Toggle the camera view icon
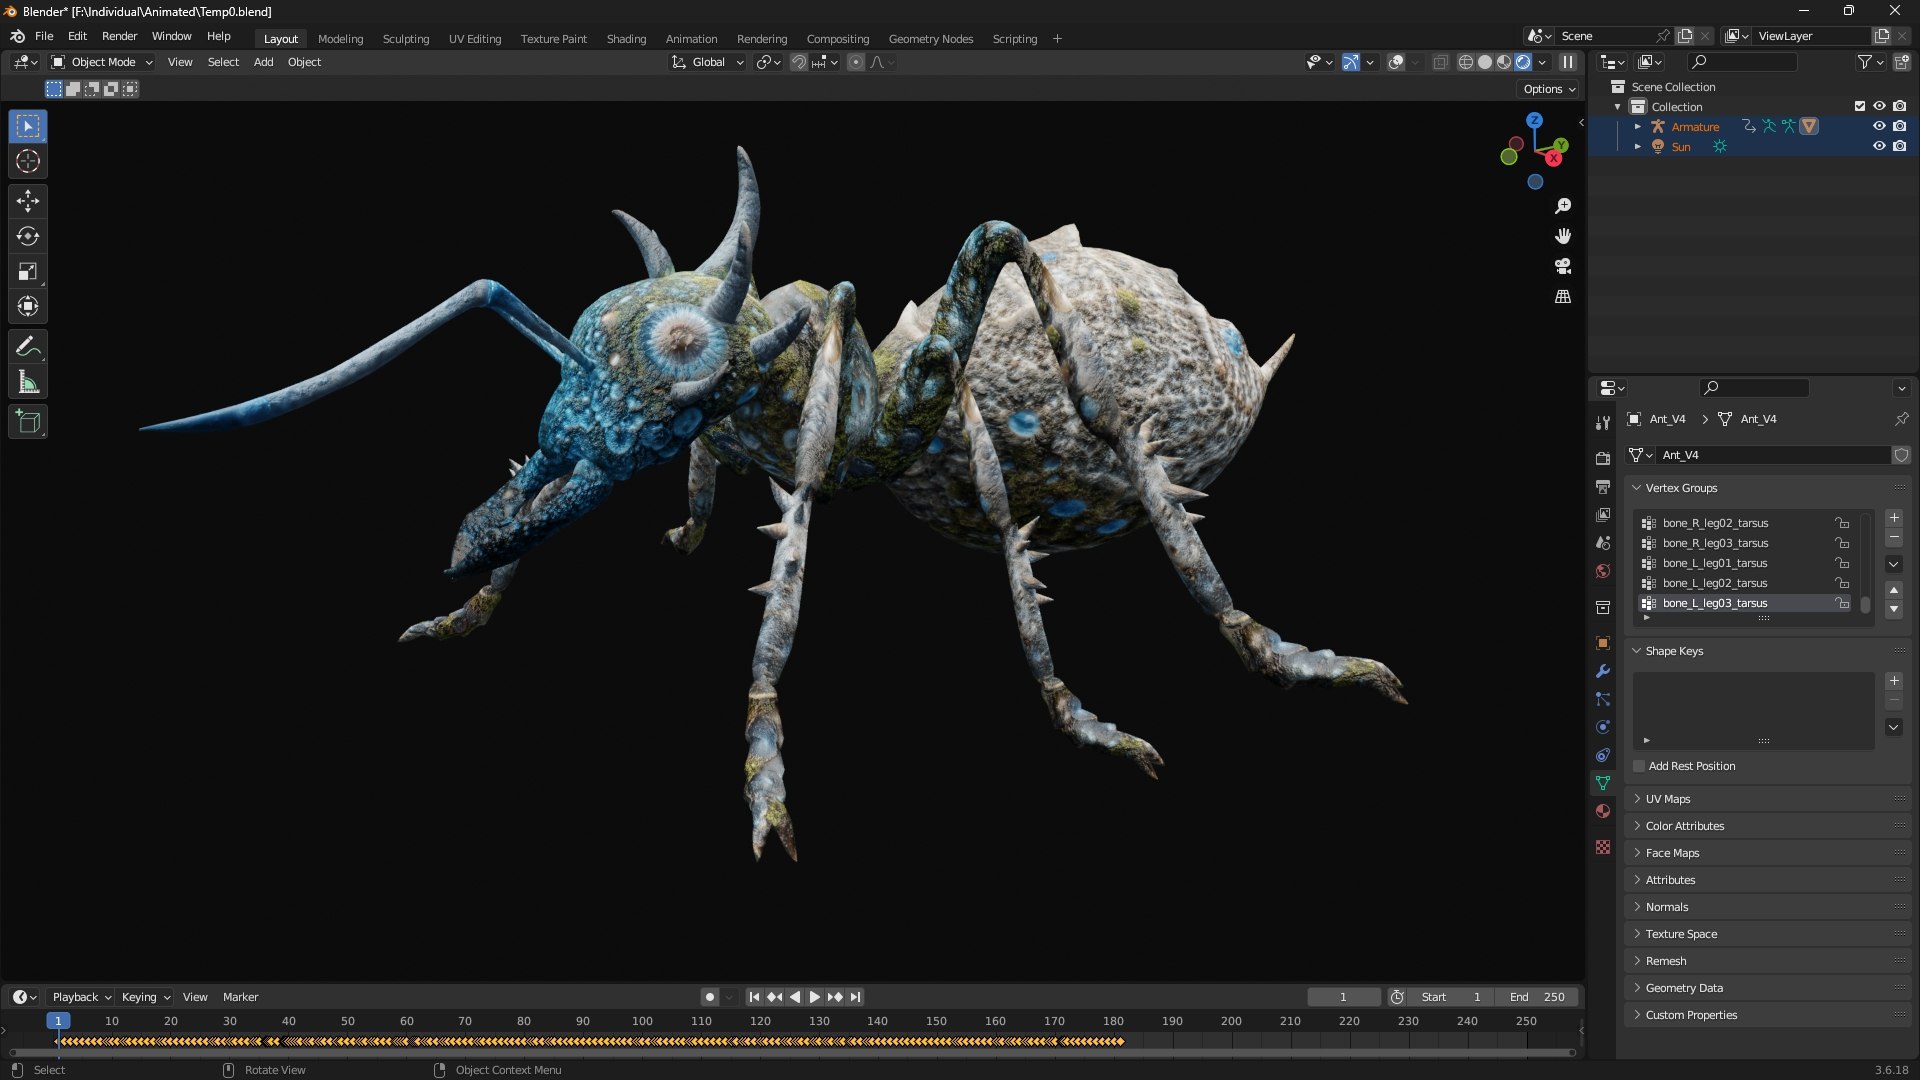The height and width of the screenshot is (1080, 1920). tap(1563, 266)
